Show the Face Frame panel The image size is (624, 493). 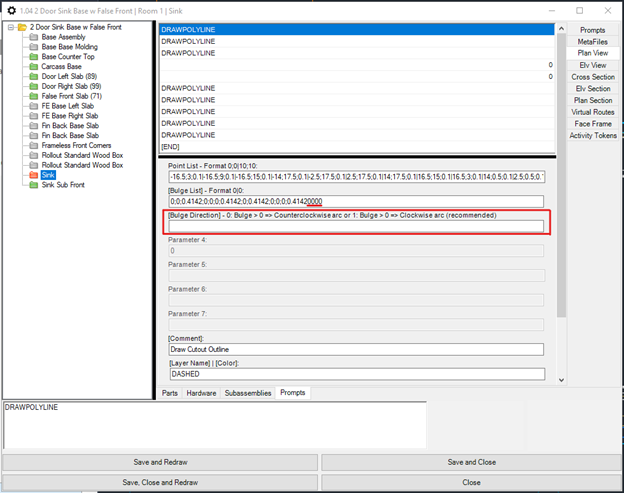(x=592, y=124)
